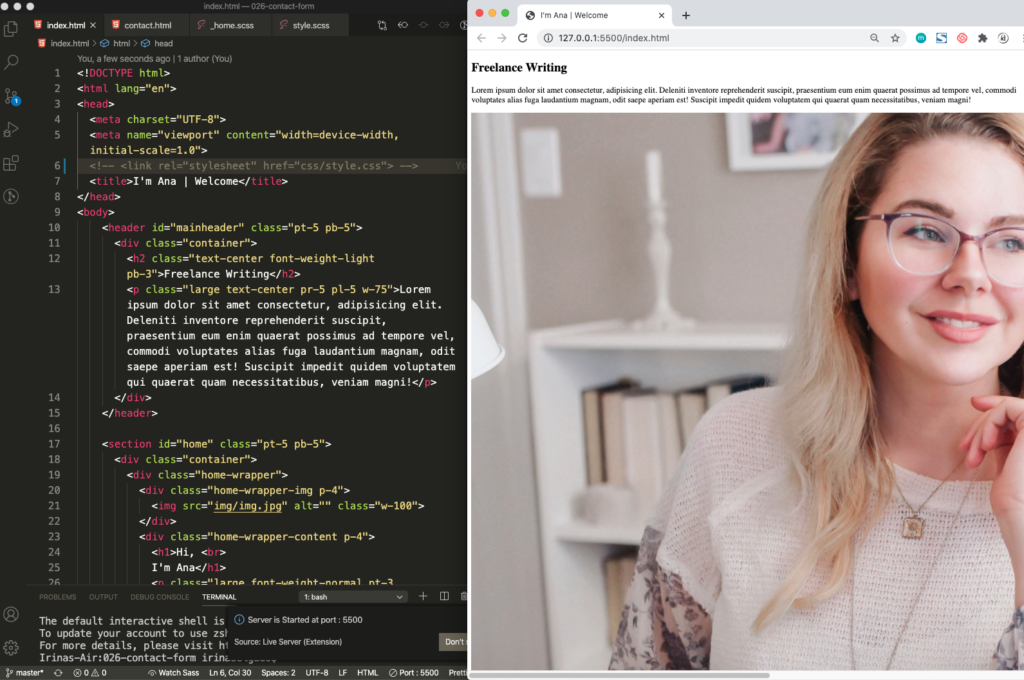Split the terminal using the split icon

pyautogui.click(x=444, y=596)
